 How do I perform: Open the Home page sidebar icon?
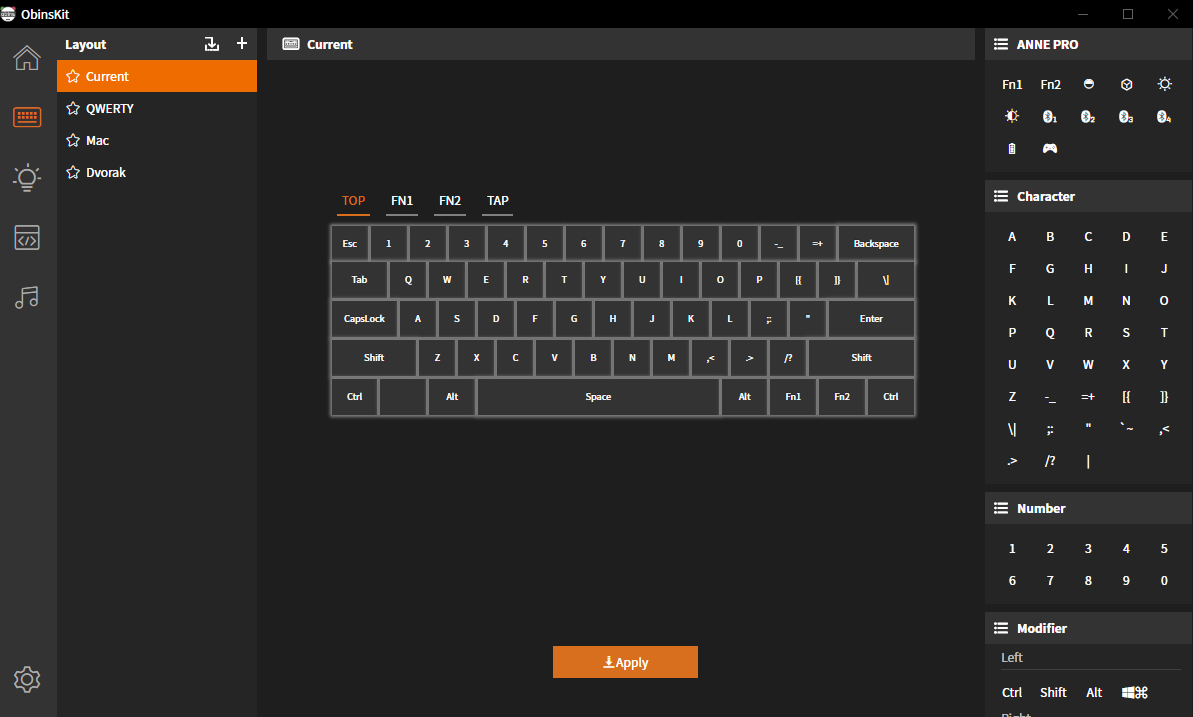(27, 58)
